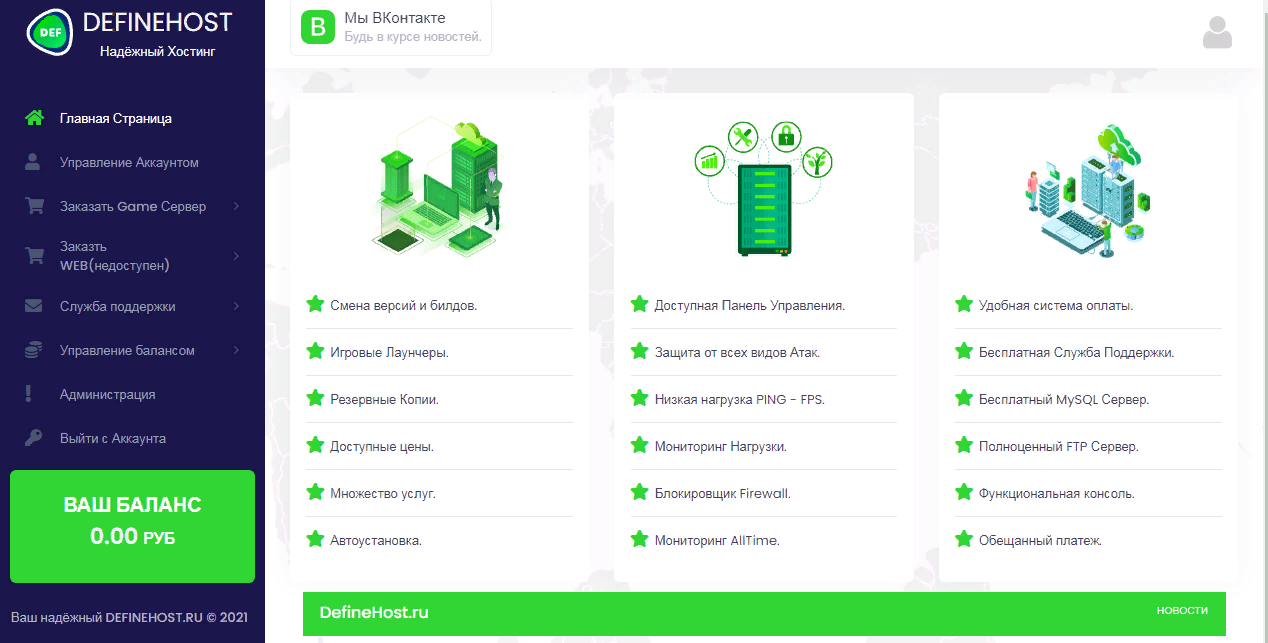Click the star icon next to Мониторинг AllTime
The width and height of the screenshot is (1268, 643).
pos(639,539)
